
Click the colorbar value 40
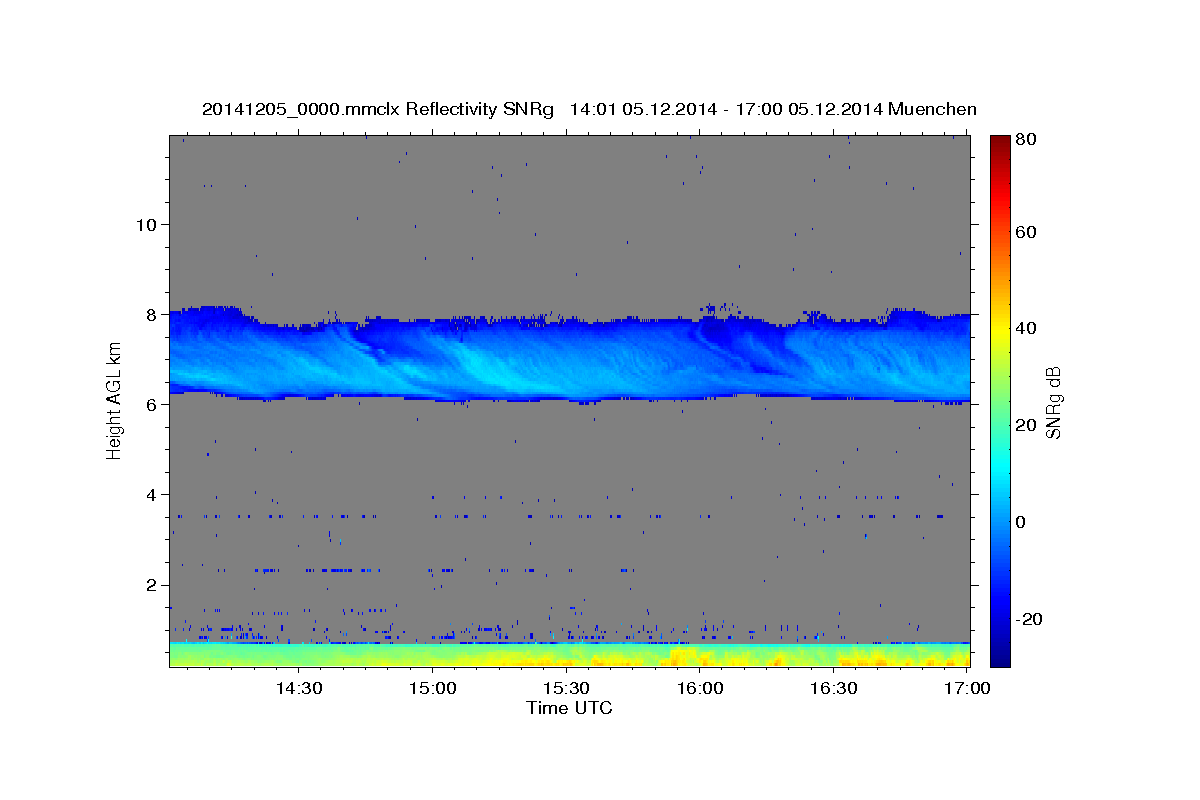[1027, 329]
